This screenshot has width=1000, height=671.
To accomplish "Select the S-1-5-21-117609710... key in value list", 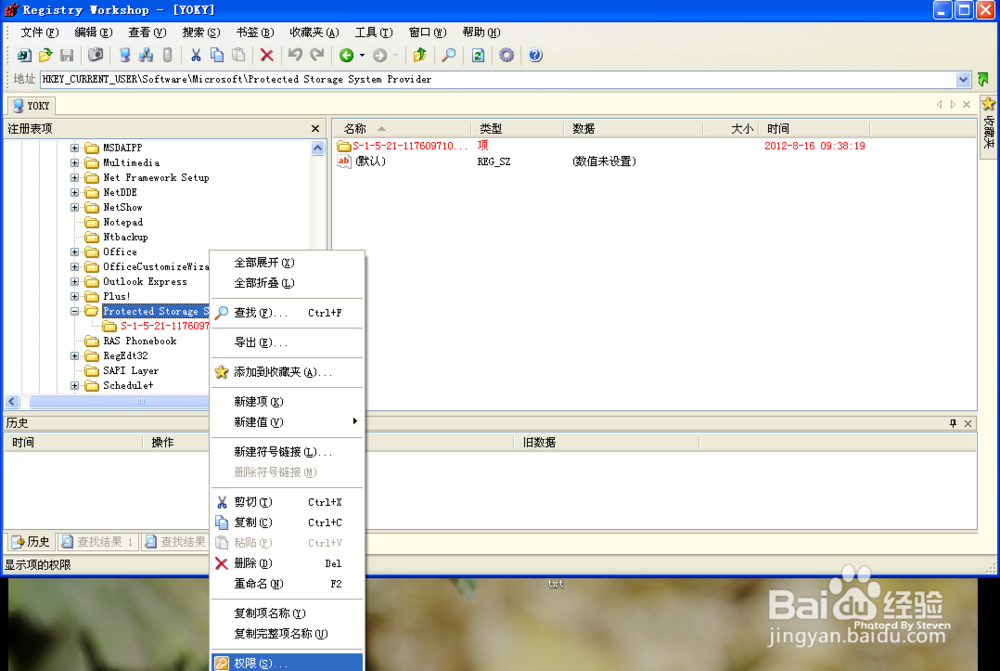I will pos(403,146).
